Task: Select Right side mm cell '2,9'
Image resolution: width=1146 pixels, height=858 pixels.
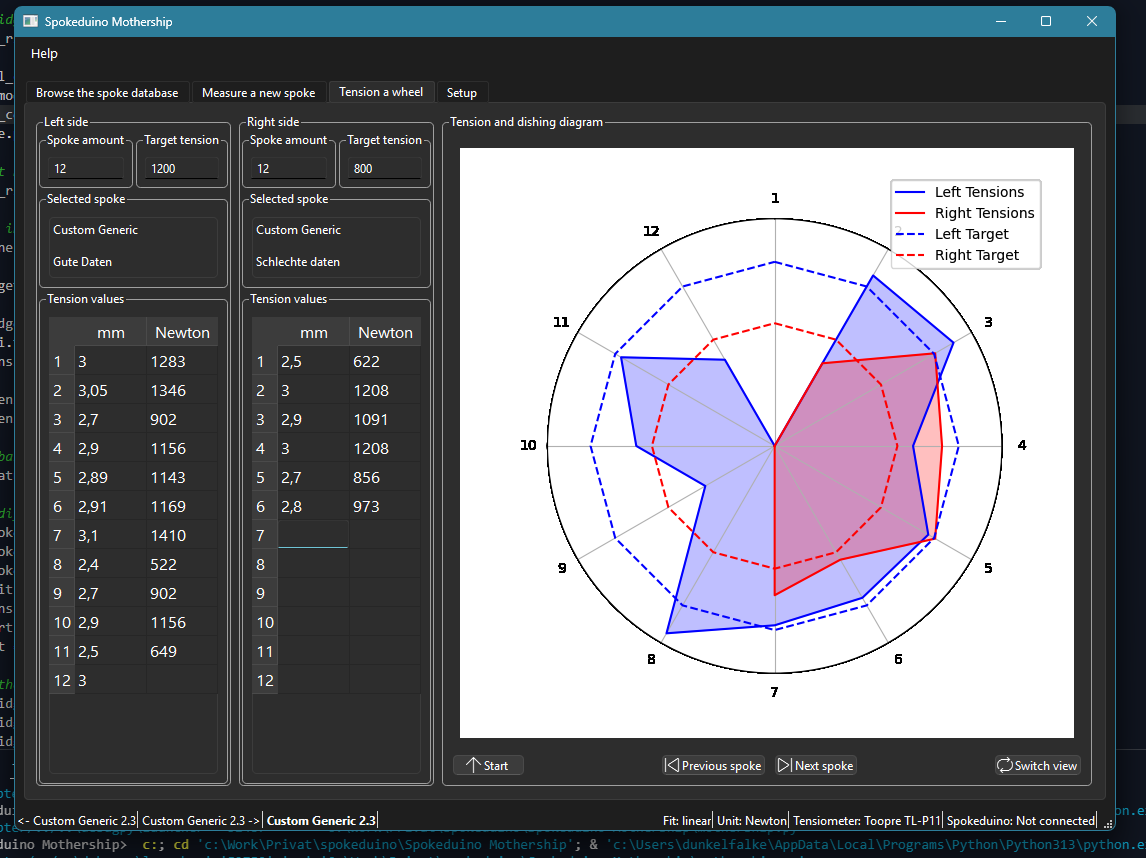Action: tap(314, 419)
